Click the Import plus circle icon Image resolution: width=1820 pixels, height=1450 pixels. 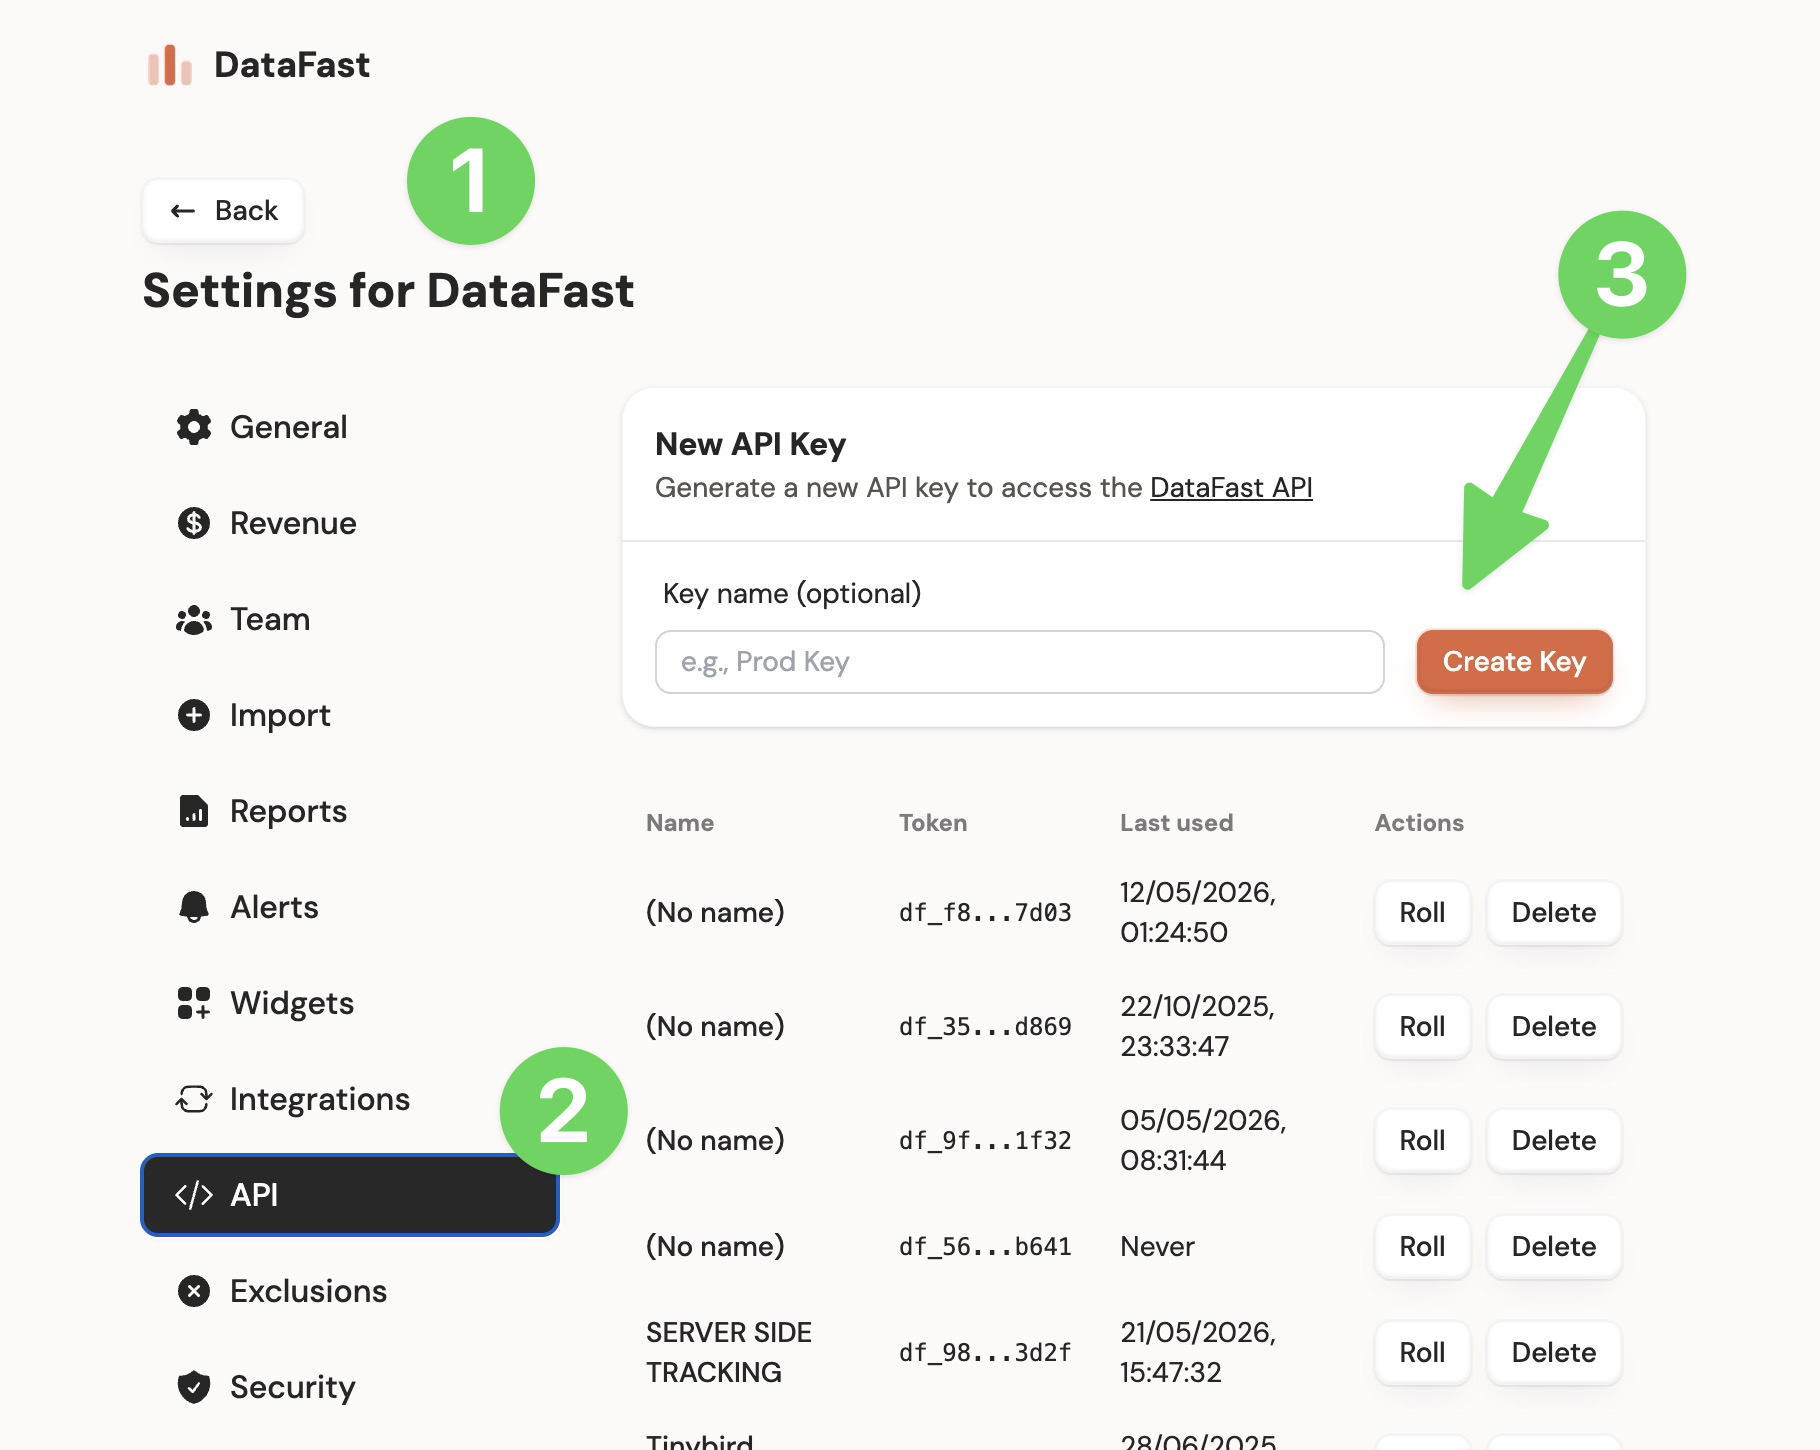click(194, 715)
